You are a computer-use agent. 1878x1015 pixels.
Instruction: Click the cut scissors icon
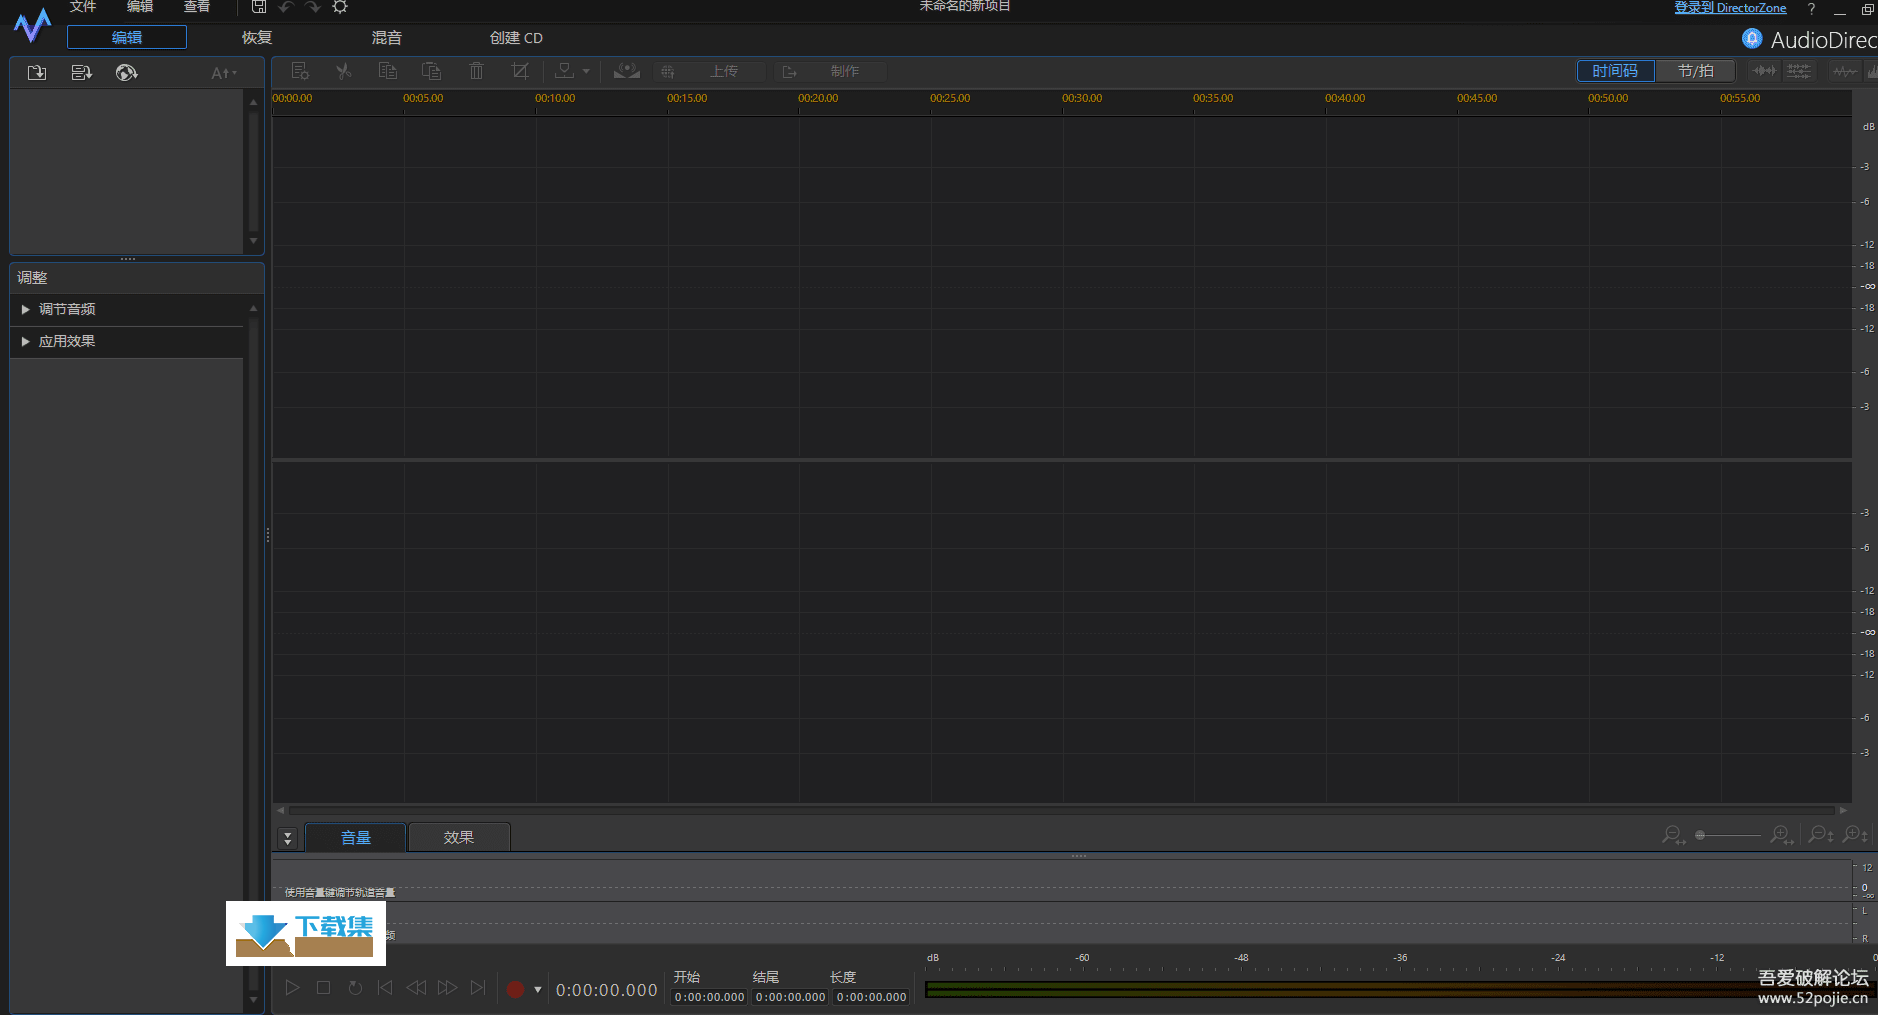pyautogui.click(x=344, y=71)
